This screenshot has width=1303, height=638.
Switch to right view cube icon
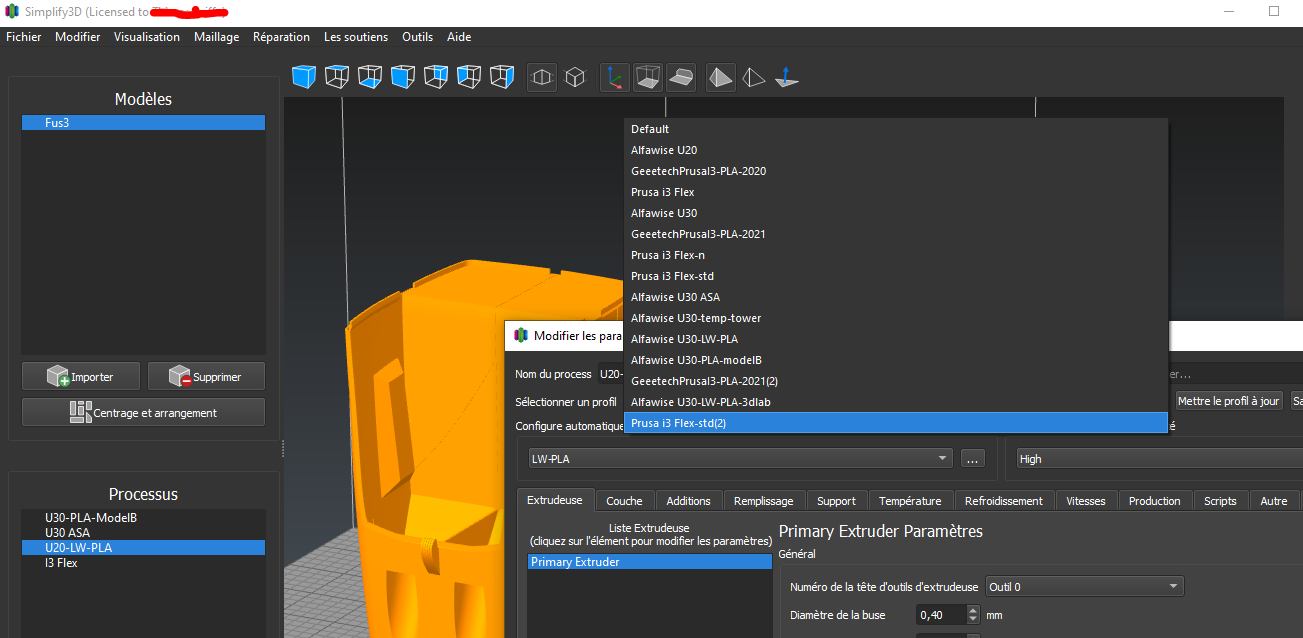click(x=502, y=76)
